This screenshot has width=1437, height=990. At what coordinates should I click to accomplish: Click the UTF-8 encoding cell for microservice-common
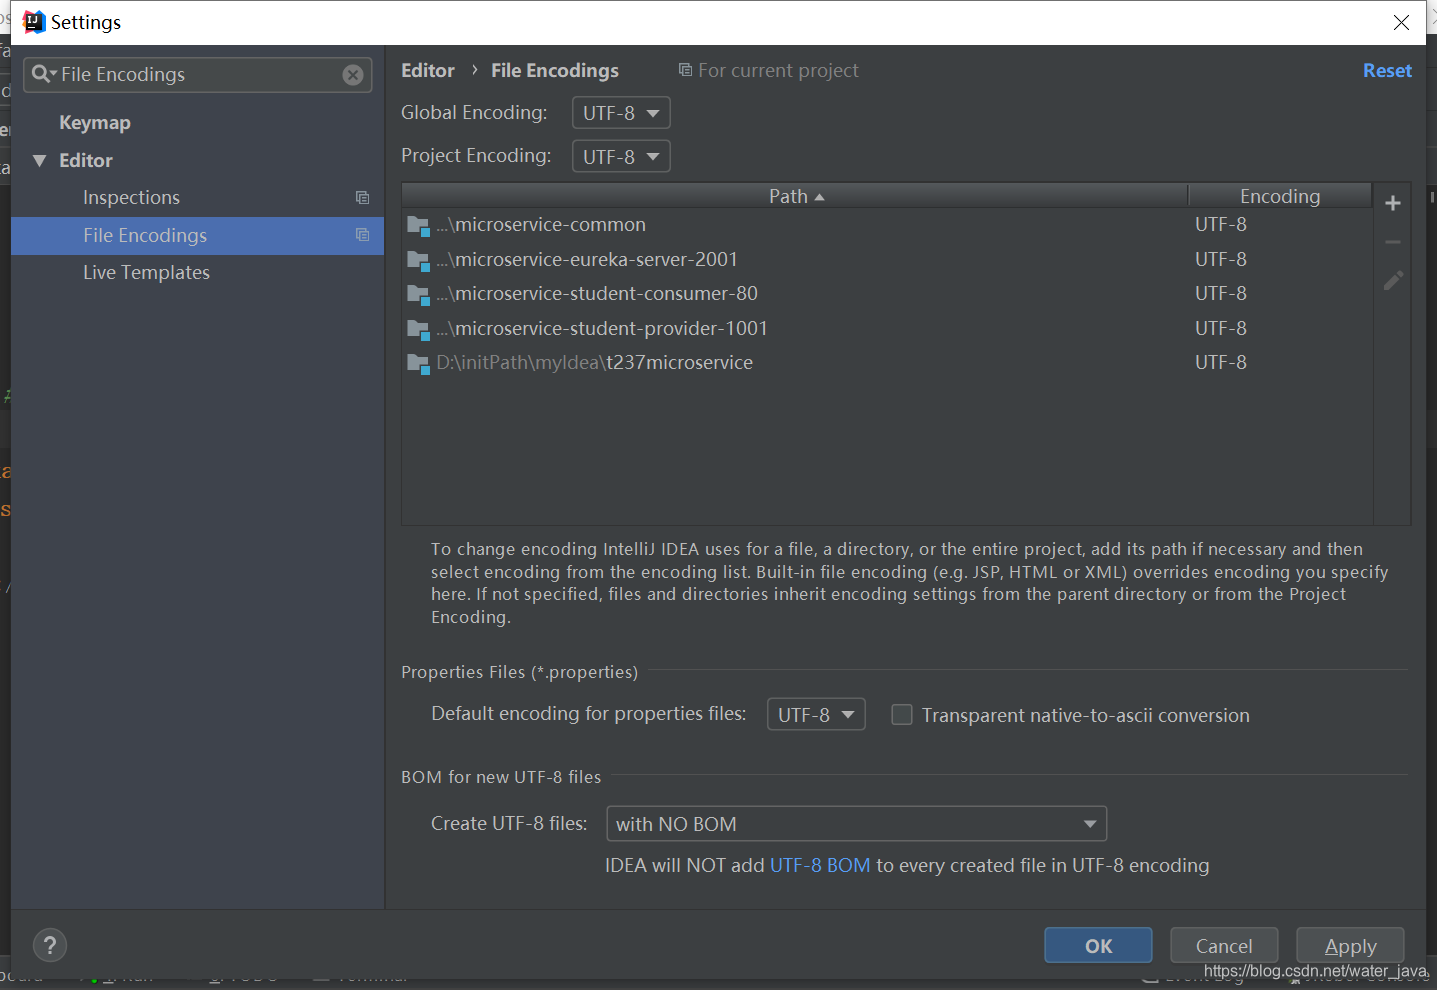pos(1221,225)
